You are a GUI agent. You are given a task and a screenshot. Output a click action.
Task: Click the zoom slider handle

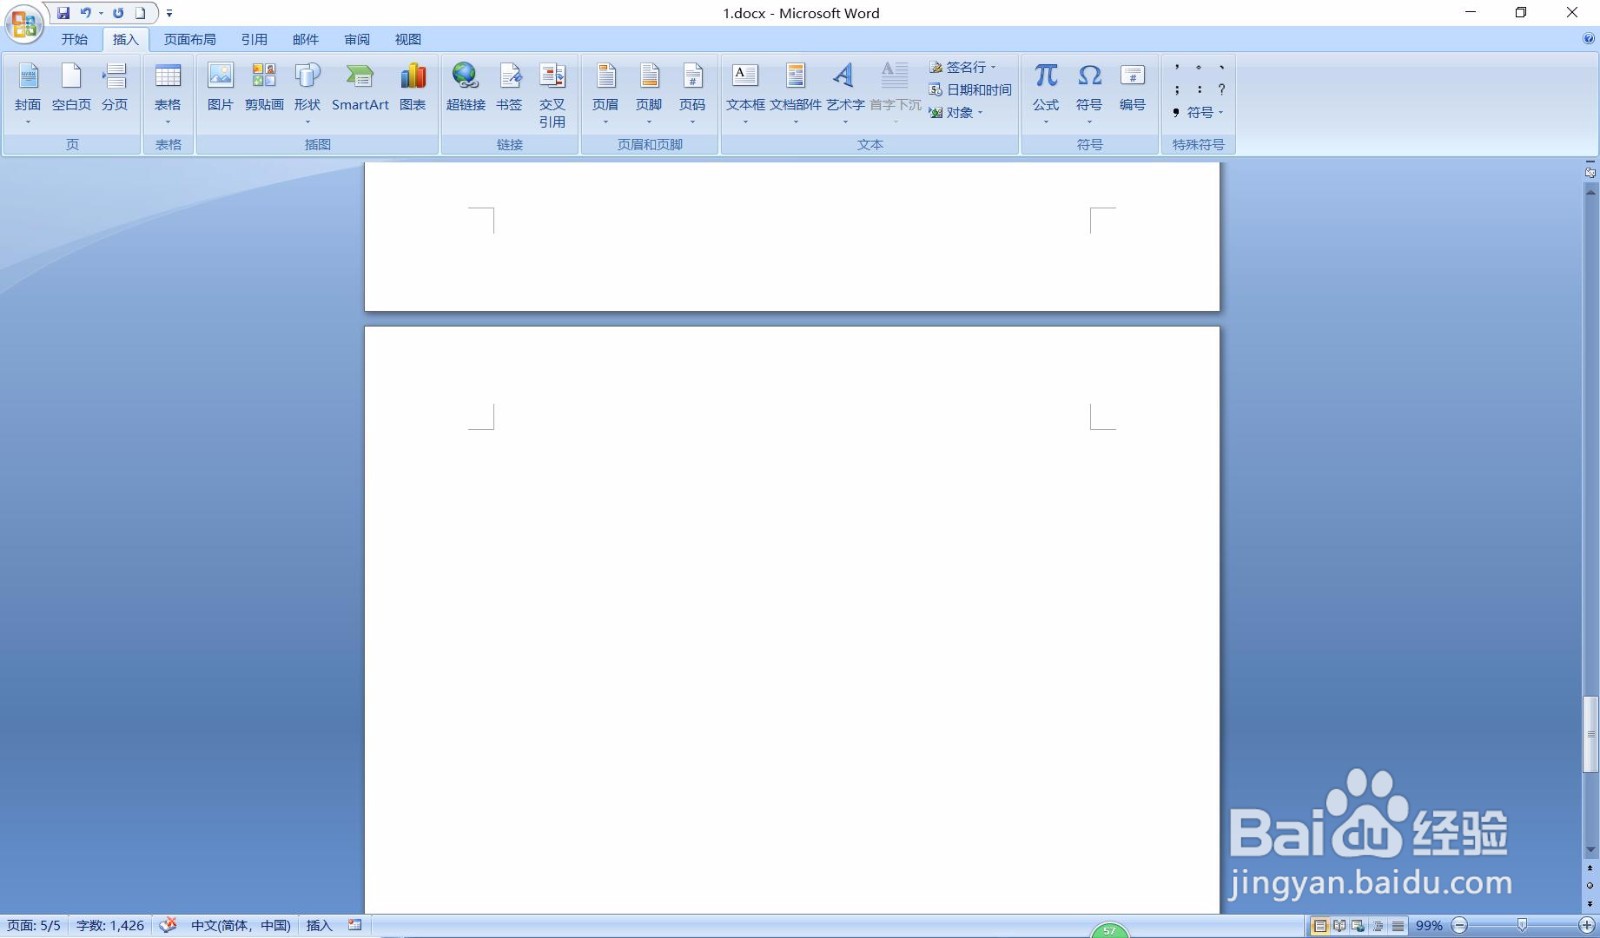[1522, 926]
